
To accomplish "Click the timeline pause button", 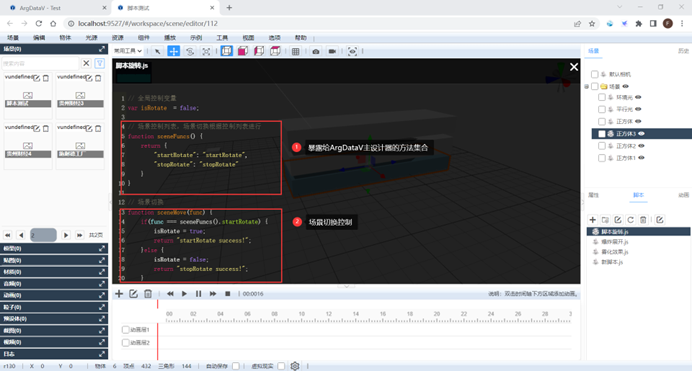I will coord(199,294).
